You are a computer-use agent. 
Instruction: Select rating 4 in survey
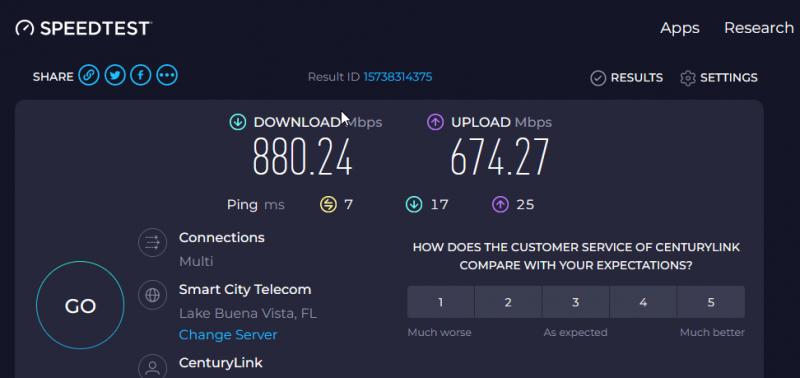(x=643, y=302)
